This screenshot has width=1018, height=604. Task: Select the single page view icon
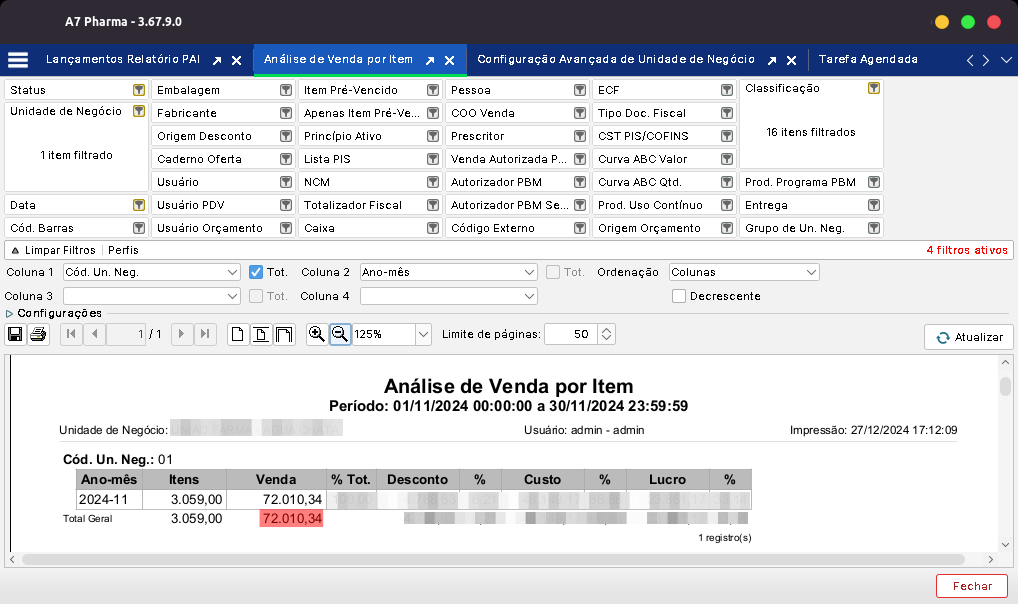coord(237,334)
